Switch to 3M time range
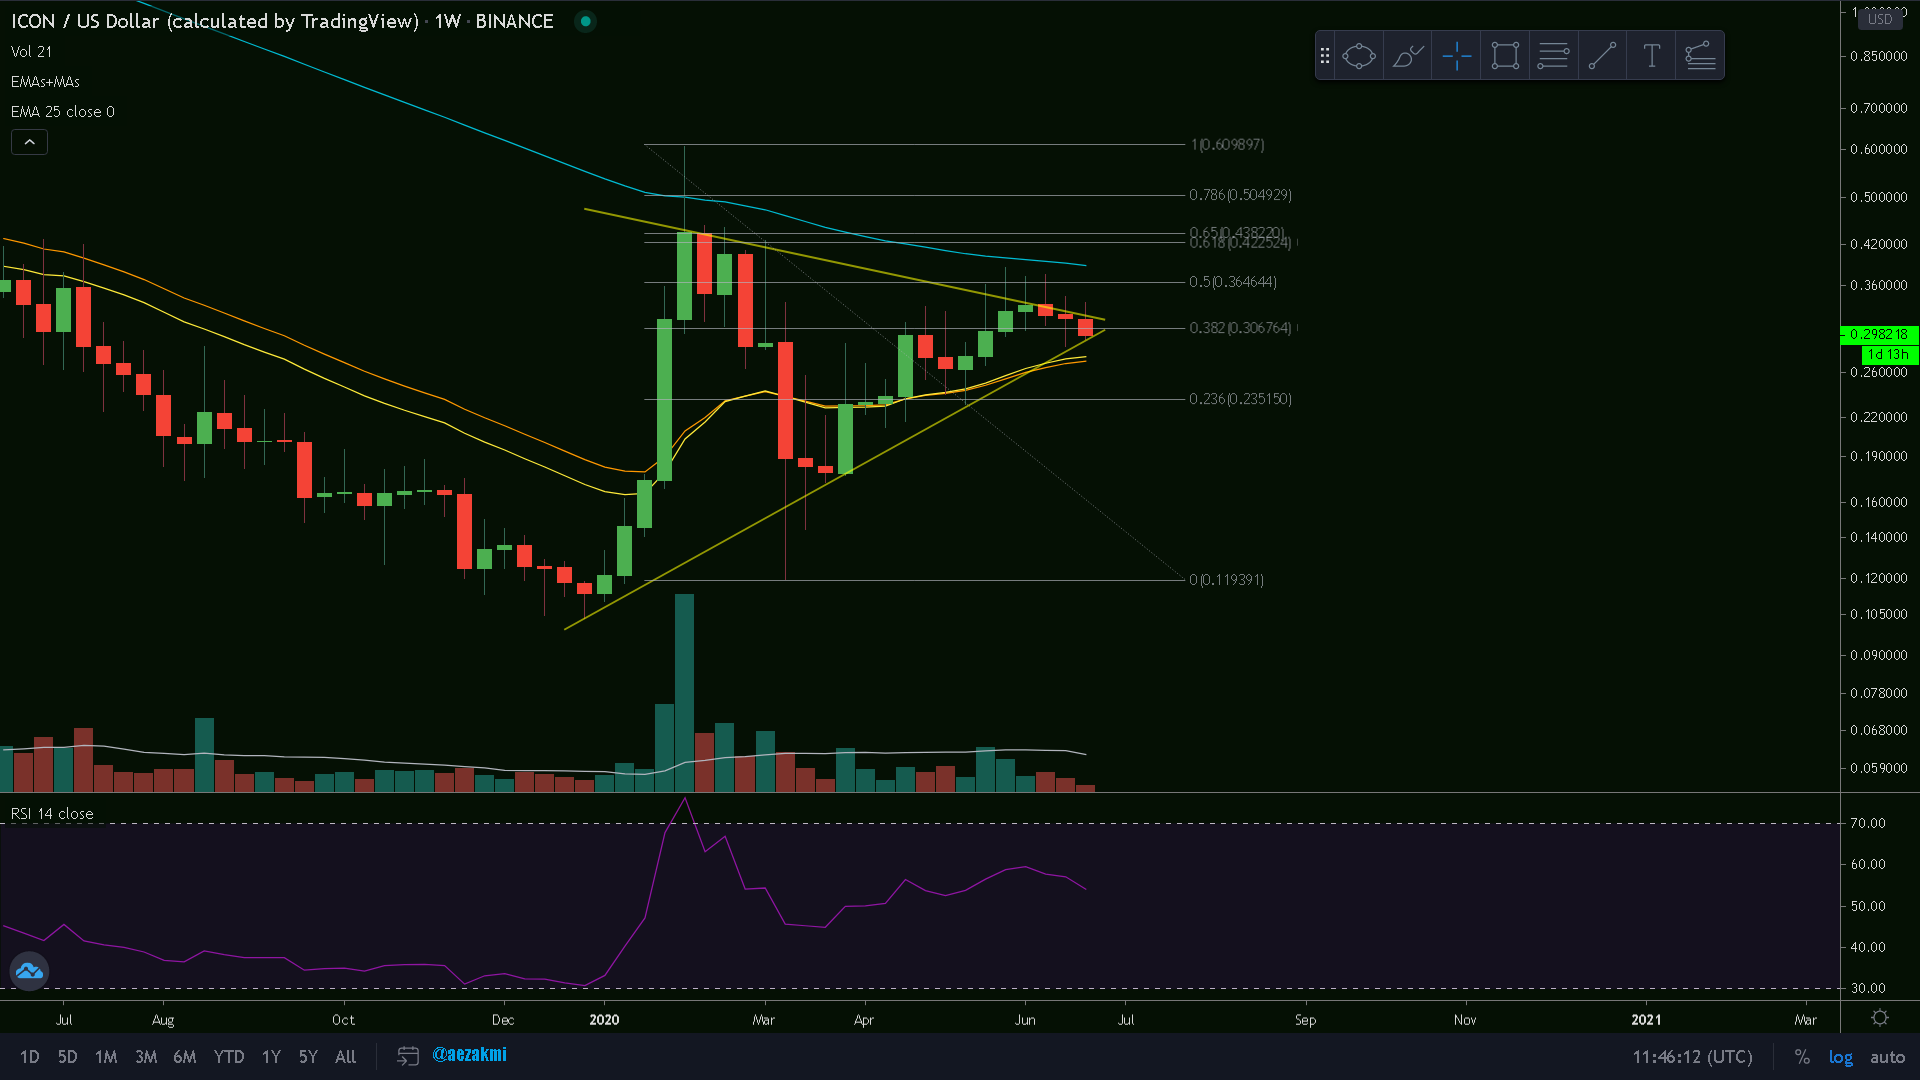Viewport: 1920px width, 1080px height. [x=146, y=1057]
